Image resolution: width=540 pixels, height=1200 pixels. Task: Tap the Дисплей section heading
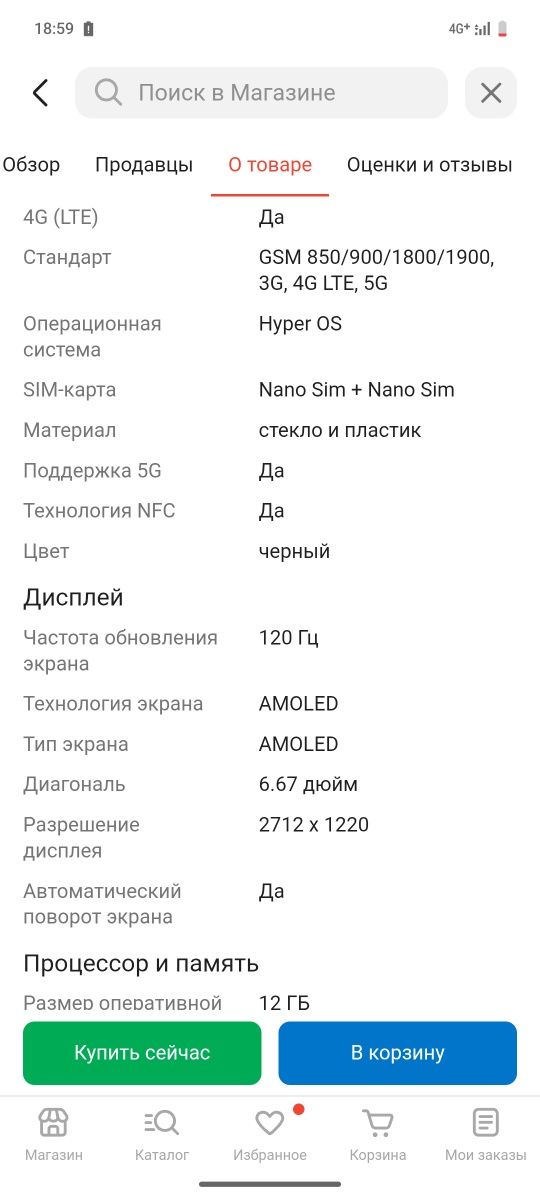click(74, 598)
